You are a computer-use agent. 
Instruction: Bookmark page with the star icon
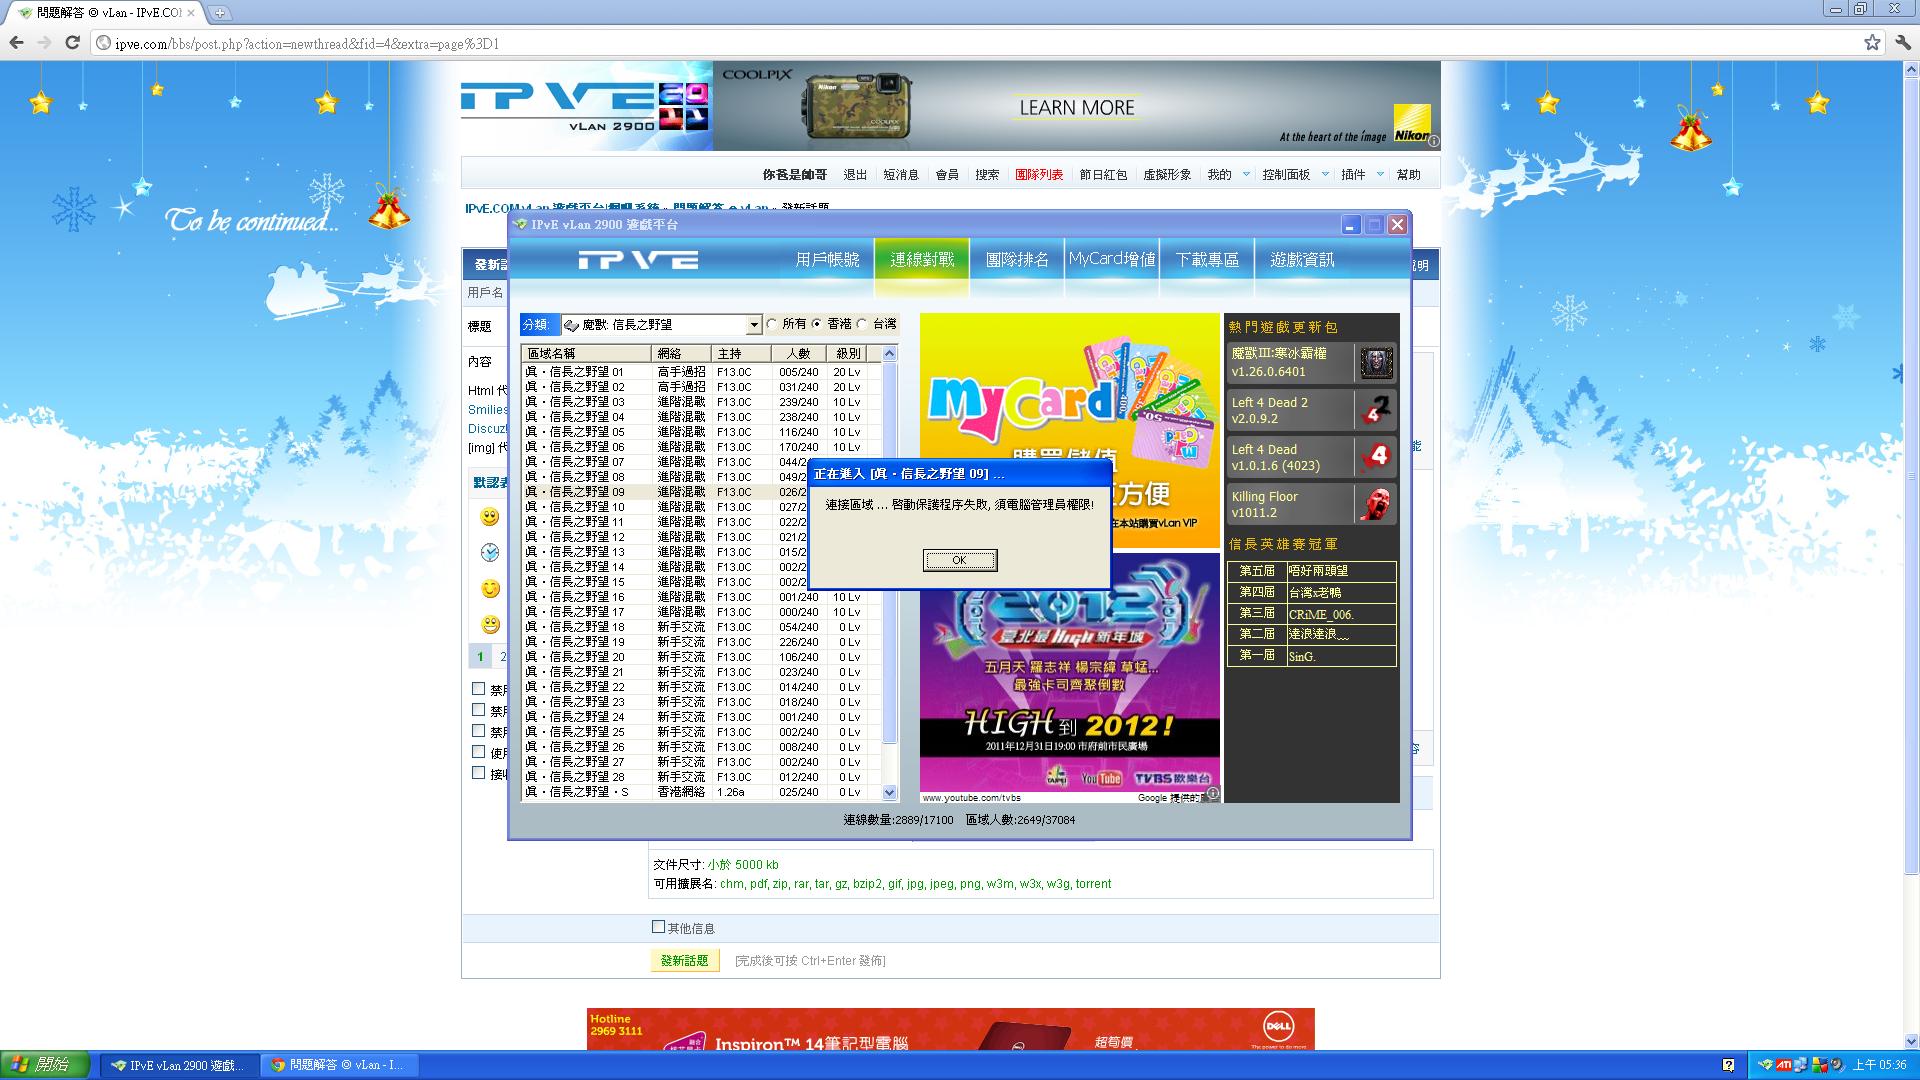1872,43
